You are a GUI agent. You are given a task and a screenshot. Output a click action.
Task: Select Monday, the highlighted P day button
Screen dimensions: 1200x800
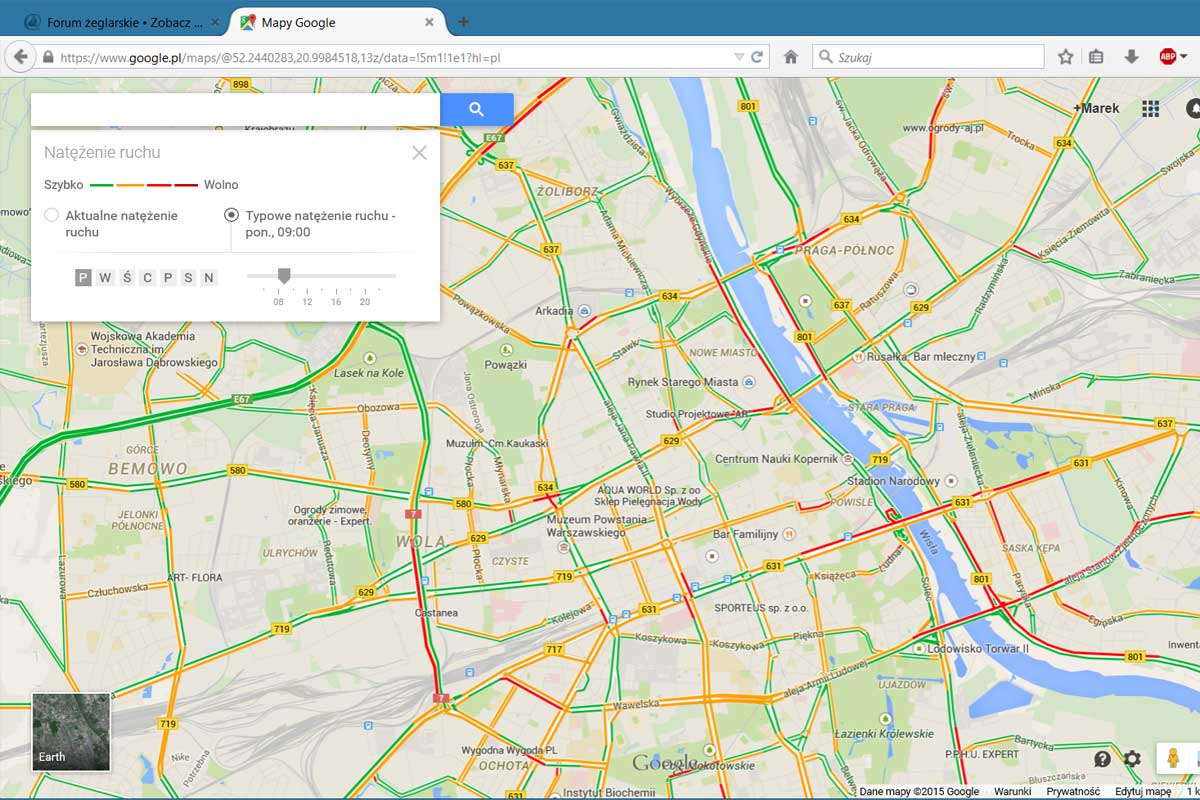[83, 278]
